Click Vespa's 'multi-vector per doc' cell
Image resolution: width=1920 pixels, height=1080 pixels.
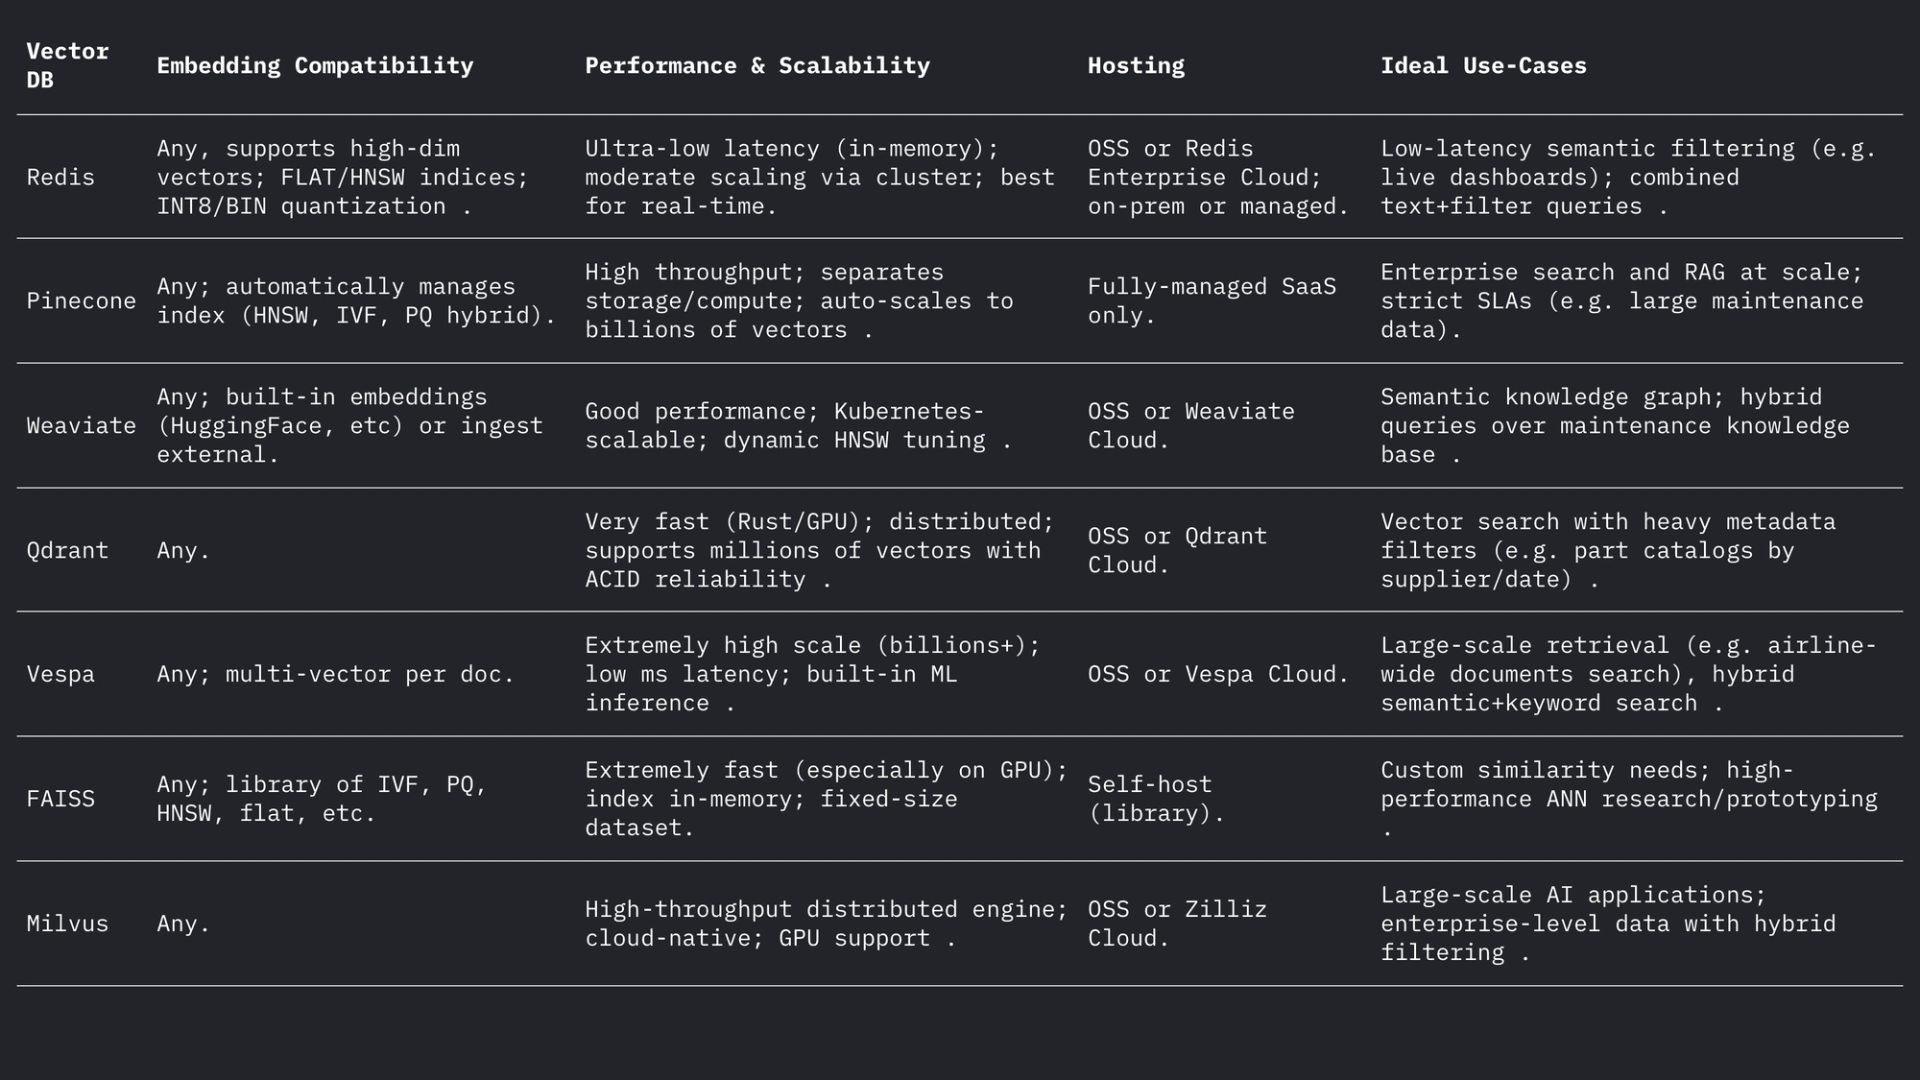tap(335, 674)
